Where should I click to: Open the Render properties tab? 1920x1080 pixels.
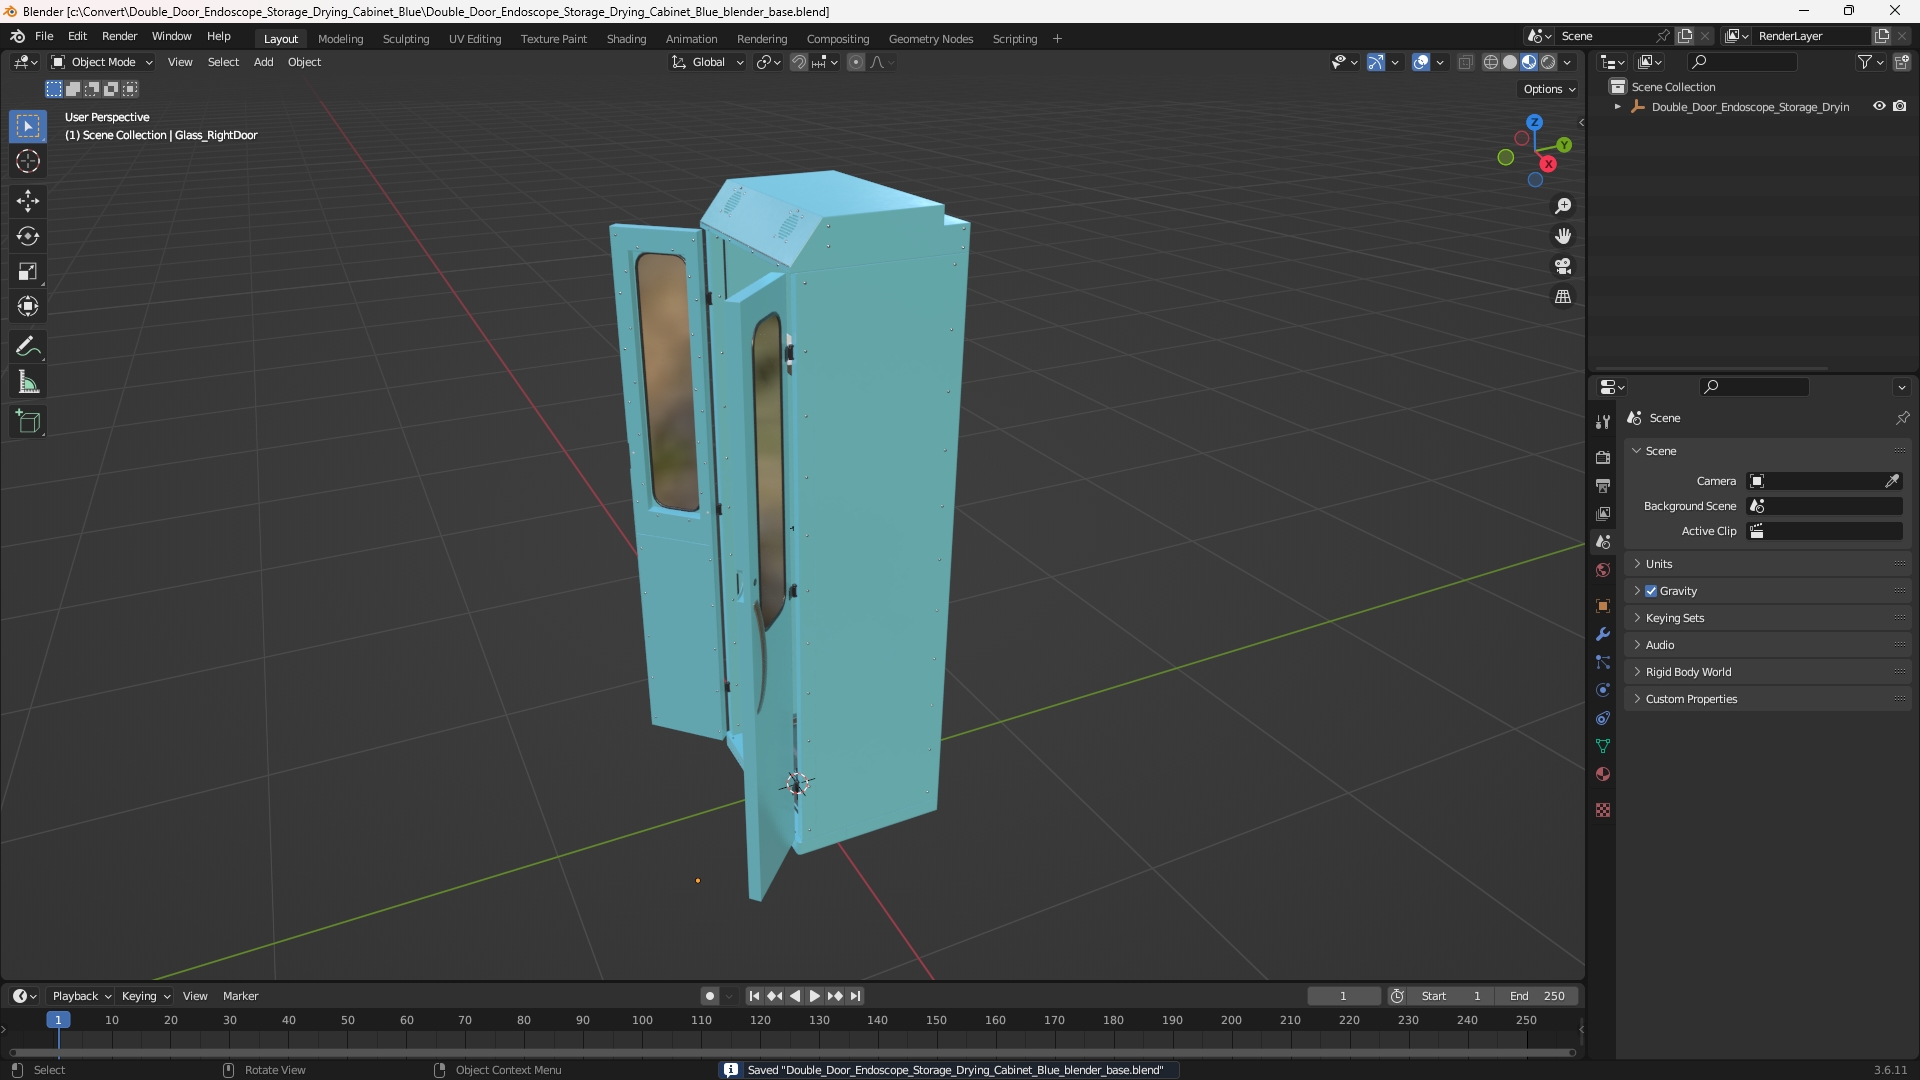[x=1603, y=457]
